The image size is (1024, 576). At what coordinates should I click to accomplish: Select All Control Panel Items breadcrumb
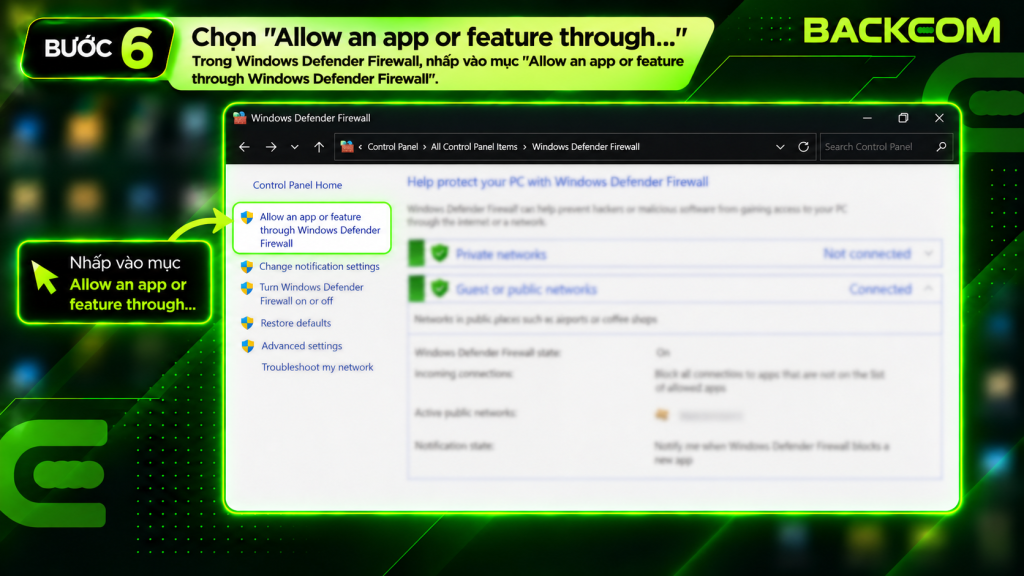(x=474, y=147)
